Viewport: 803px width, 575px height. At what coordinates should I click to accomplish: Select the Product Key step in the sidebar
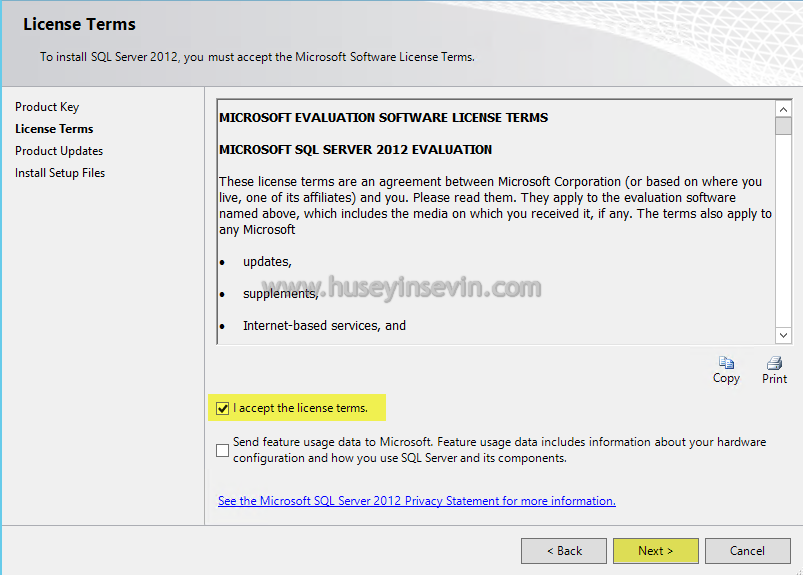[x=47, y=107]
